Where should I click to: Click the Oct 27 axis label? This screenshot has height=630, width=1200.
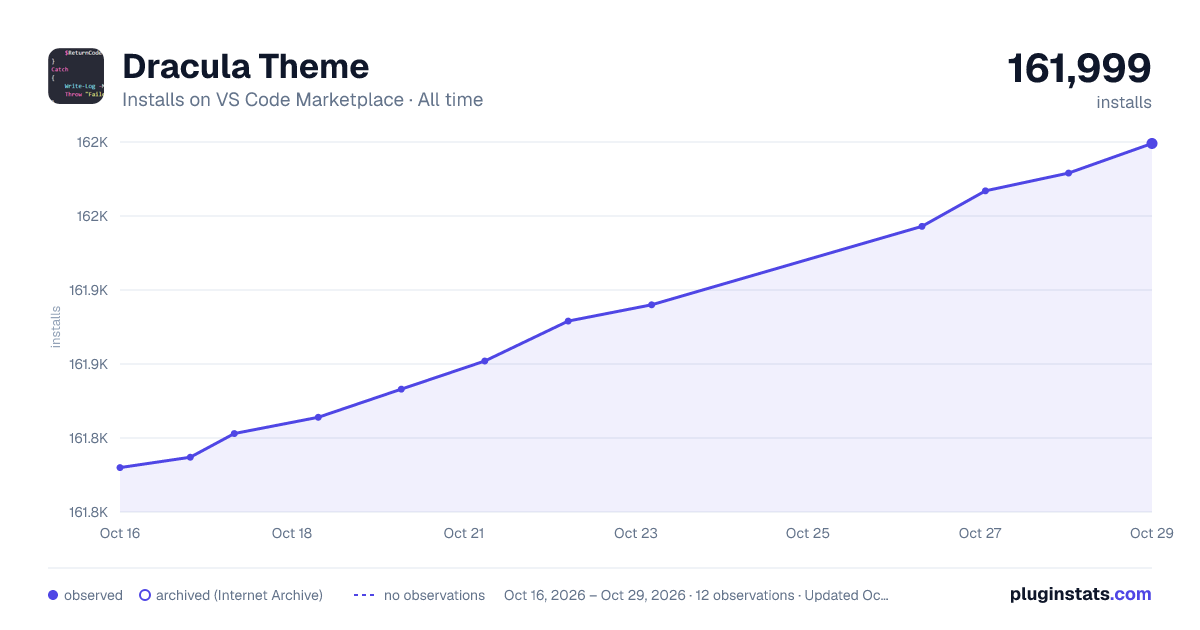point(980,533)
